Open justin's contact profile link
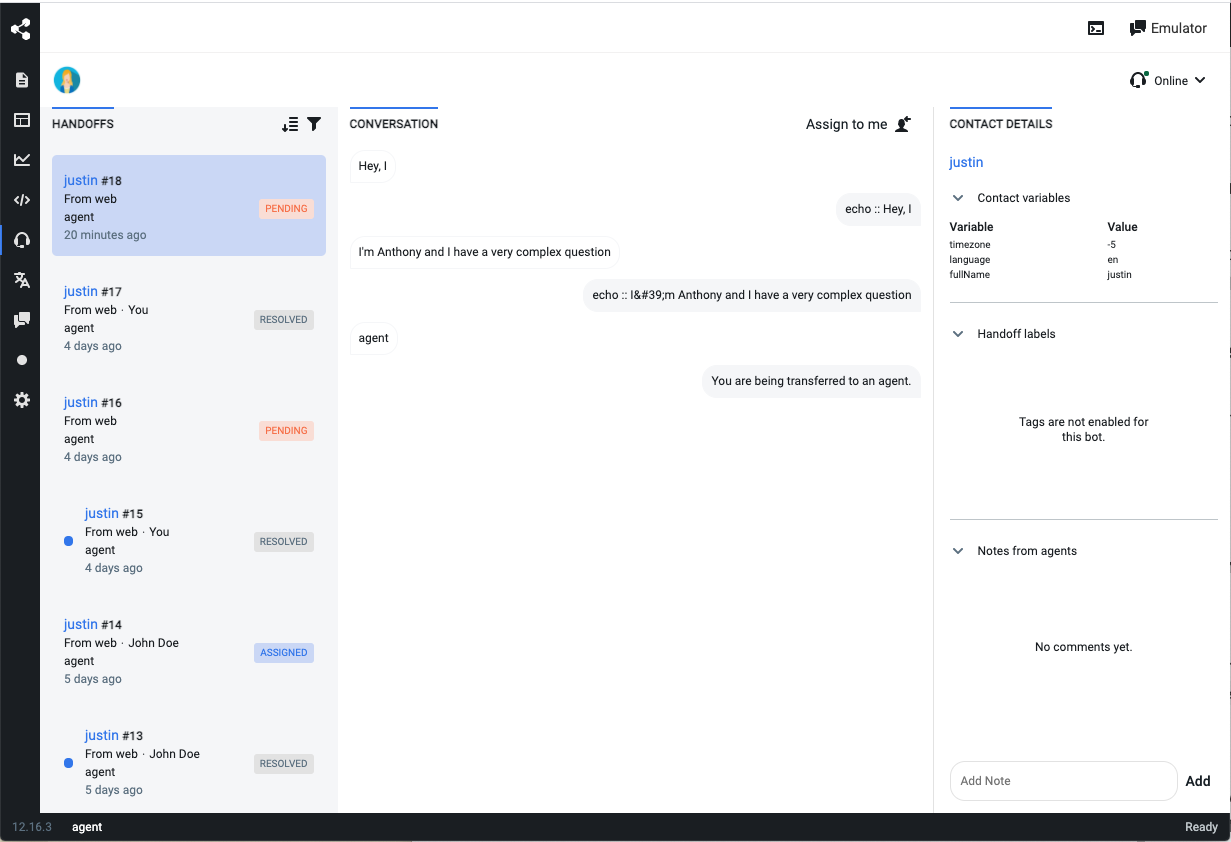1231x842 pixels. pyautogui.click(x=966, y=162)
